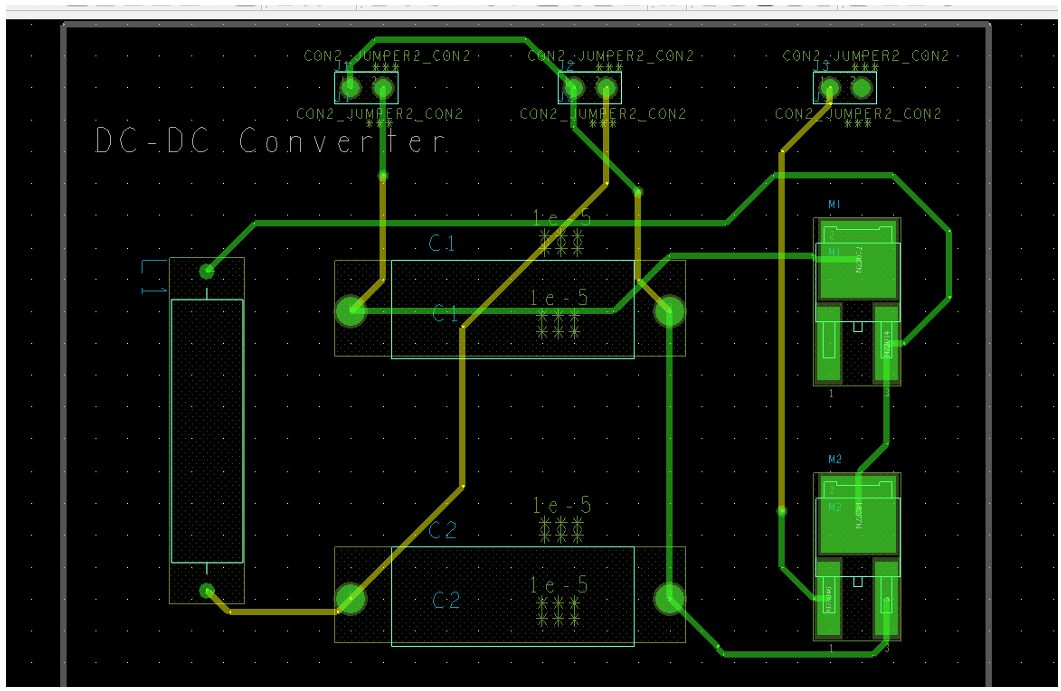Viewport: 1061px width, 691px height.
Task: Select capacitor C1's right round pad
Action: pos(669,311)
